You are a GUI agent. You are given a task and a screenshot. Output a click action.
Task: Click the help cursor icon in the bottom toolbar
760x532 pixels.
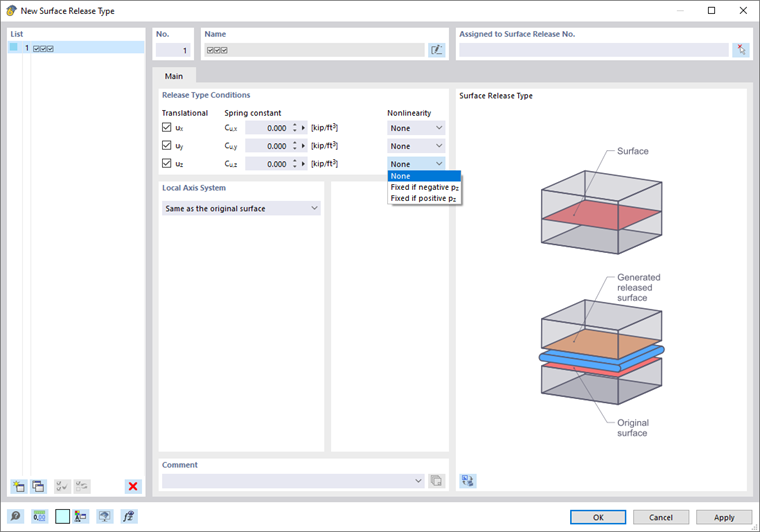(x=105, y=516)
